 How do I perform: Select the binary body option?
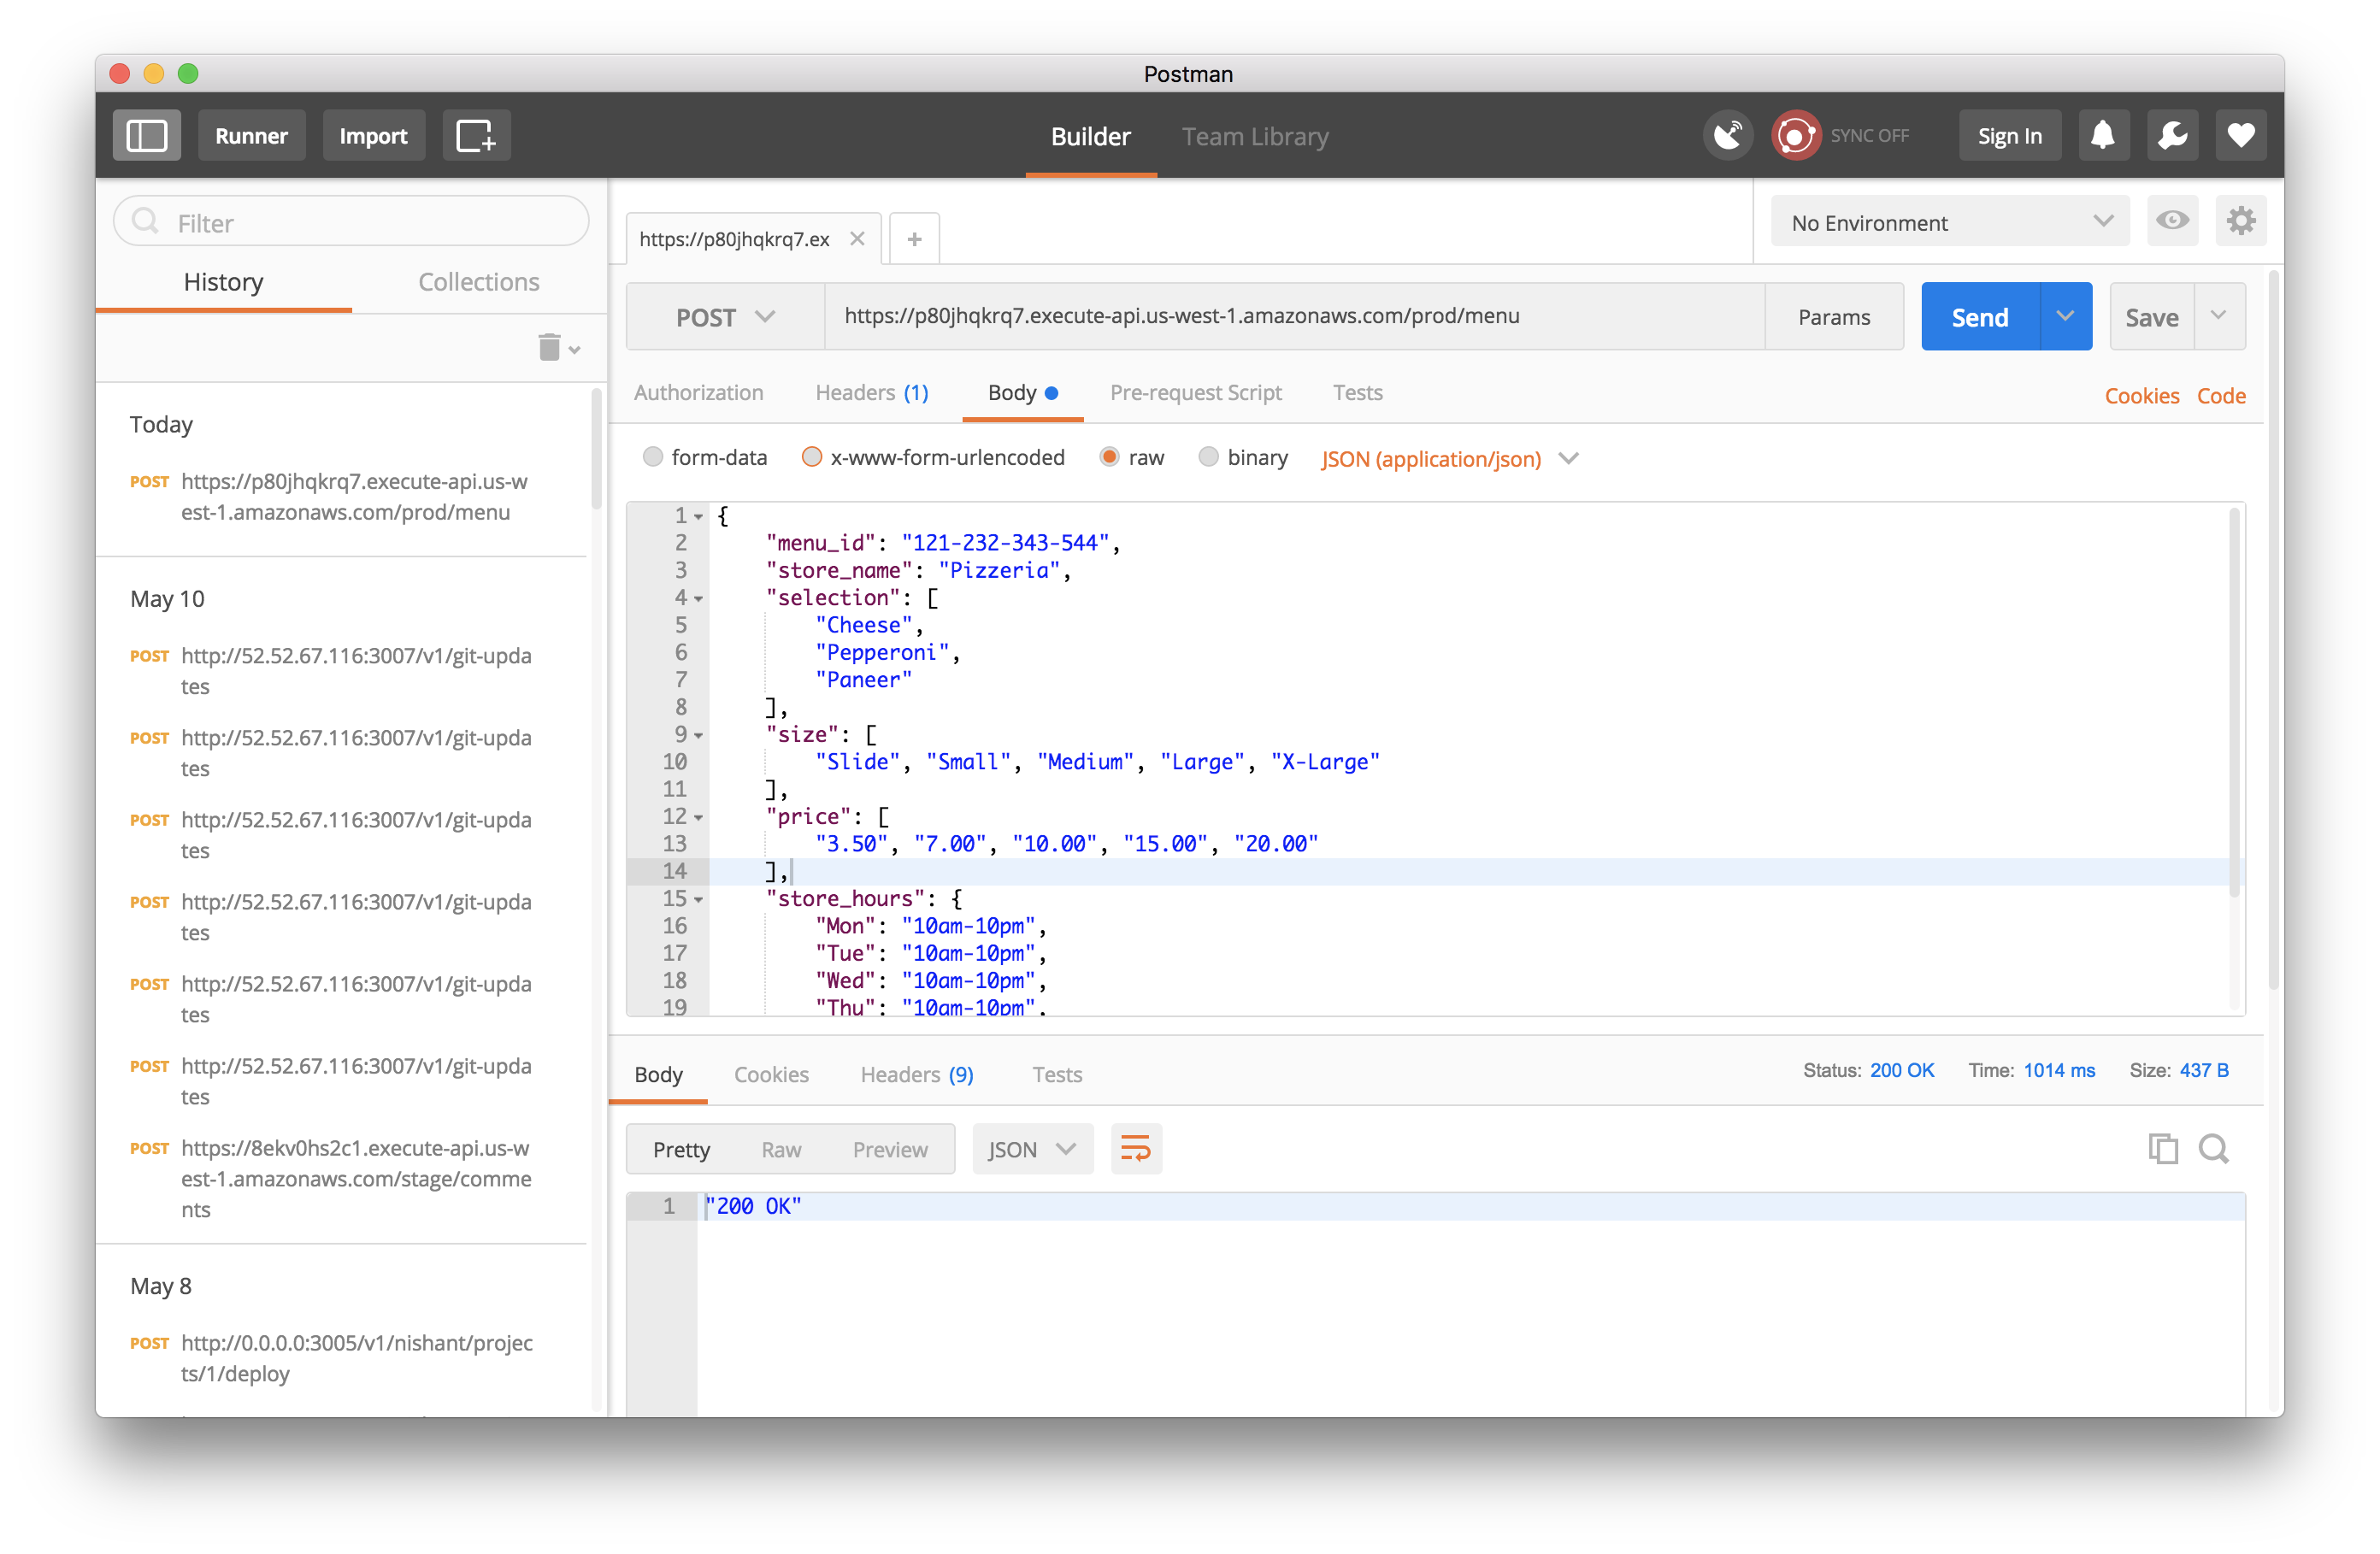pyautogui.click(x=1208, y=457)
